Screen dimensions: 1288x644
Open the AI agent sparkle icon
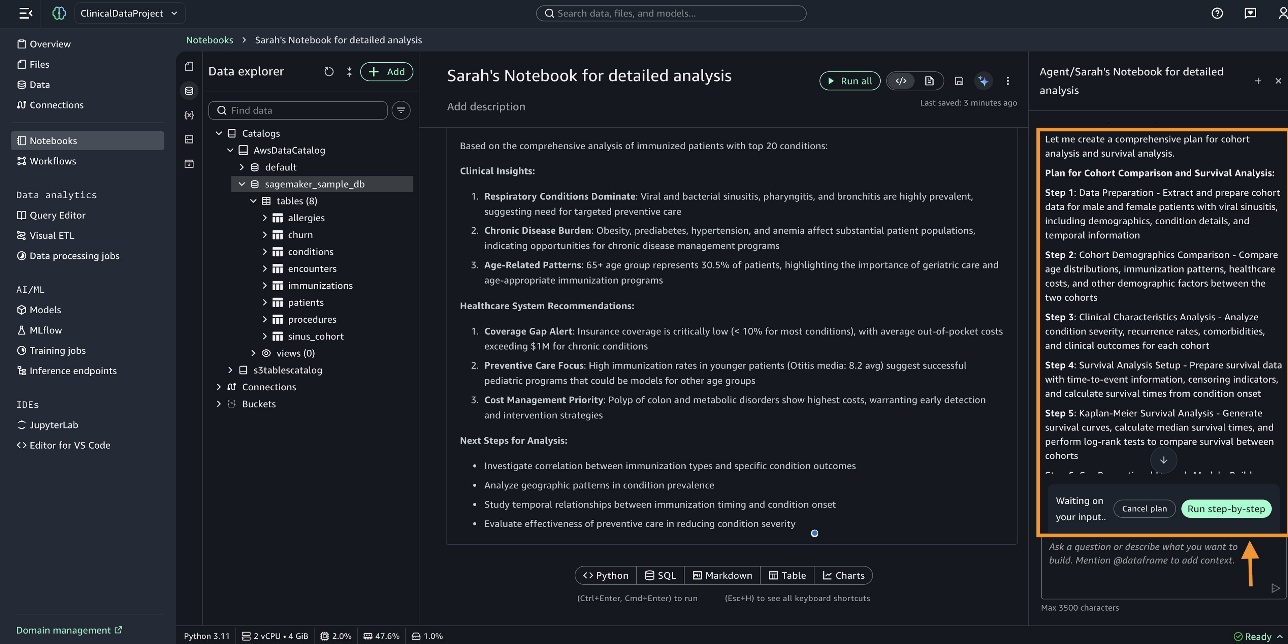[x=983, y=81]
